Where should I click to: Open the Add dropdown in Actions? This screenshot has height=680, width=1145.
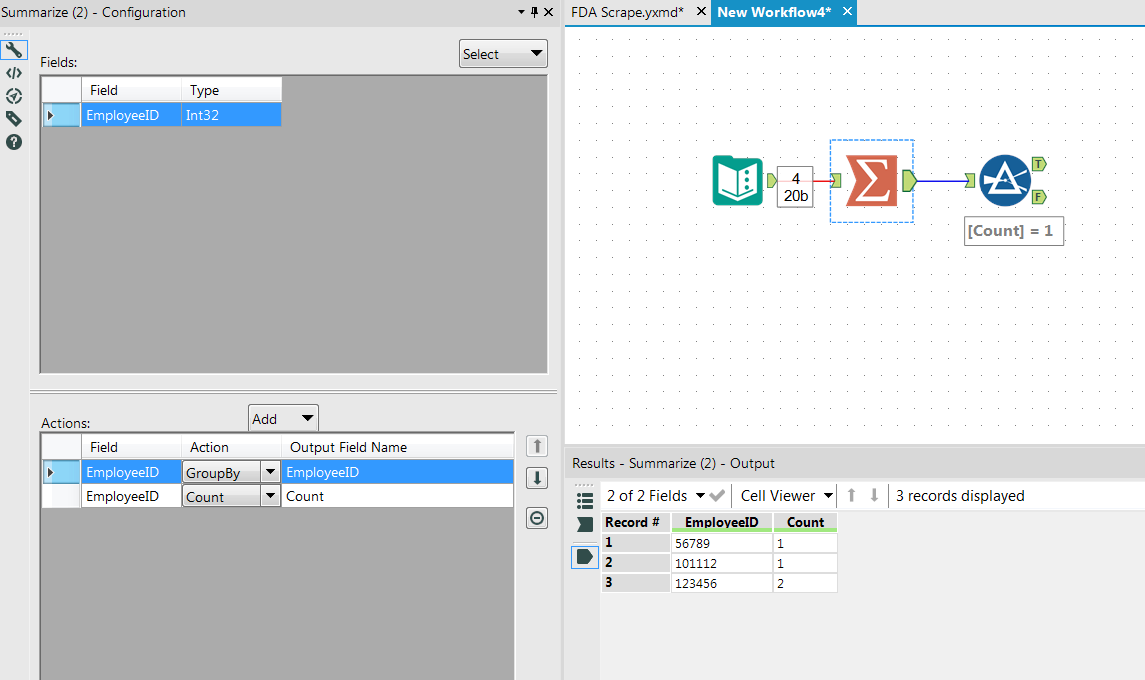click(x=283, y=417)
